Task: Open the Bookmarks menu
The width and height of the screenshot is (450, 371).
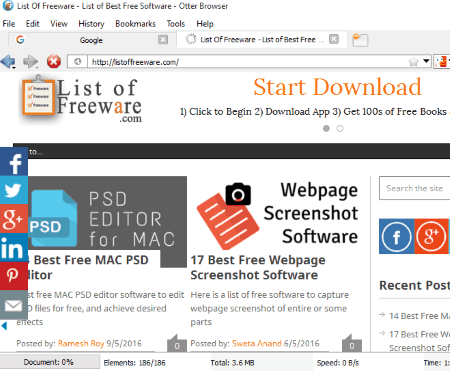Action: 135,24
